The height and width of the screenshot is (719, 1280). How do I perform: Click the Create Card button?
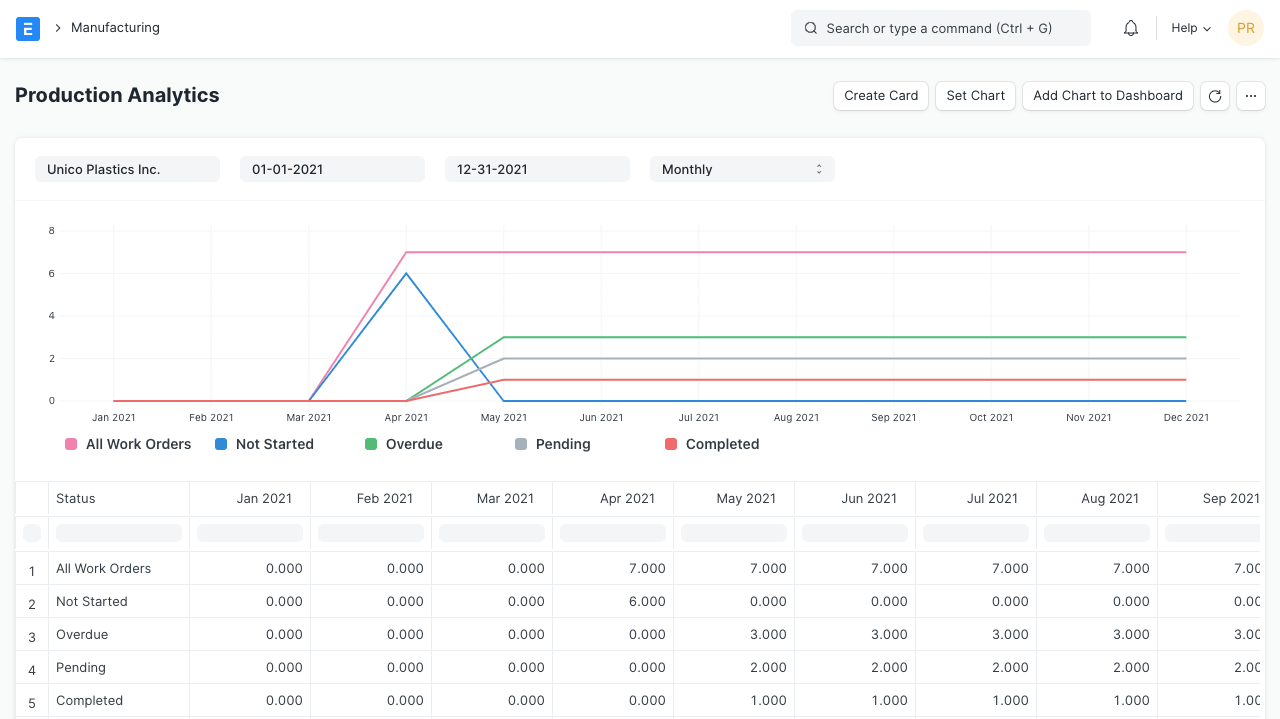pos(880,95)
